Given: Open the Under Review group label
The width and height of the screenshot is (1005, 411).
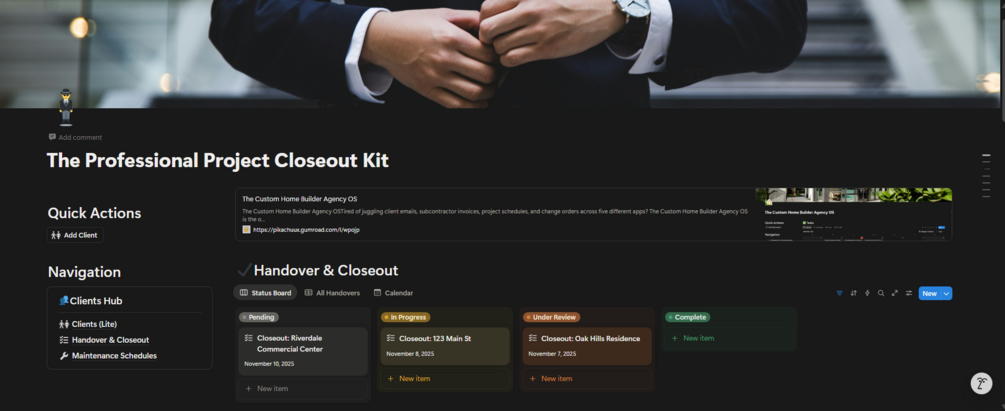Looking at the screenshot, I should pyautogui.click(x=552, y=317).
